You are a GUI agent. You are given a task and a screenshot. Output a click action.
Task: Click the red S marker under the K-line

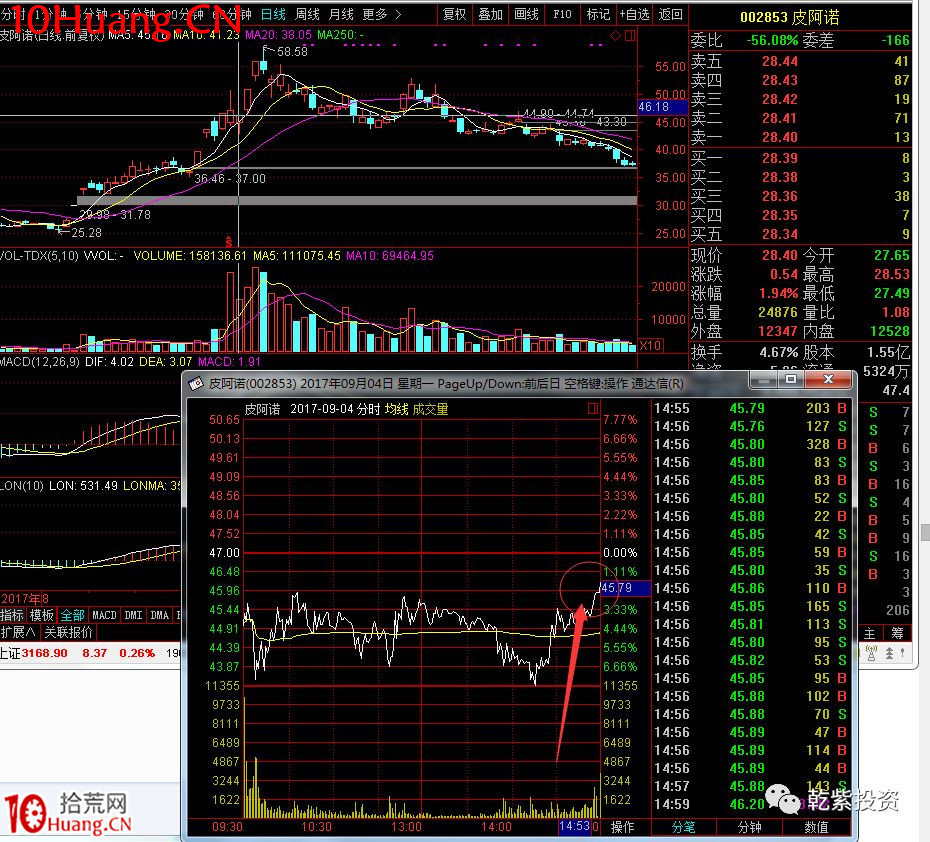tap(229, 242)
